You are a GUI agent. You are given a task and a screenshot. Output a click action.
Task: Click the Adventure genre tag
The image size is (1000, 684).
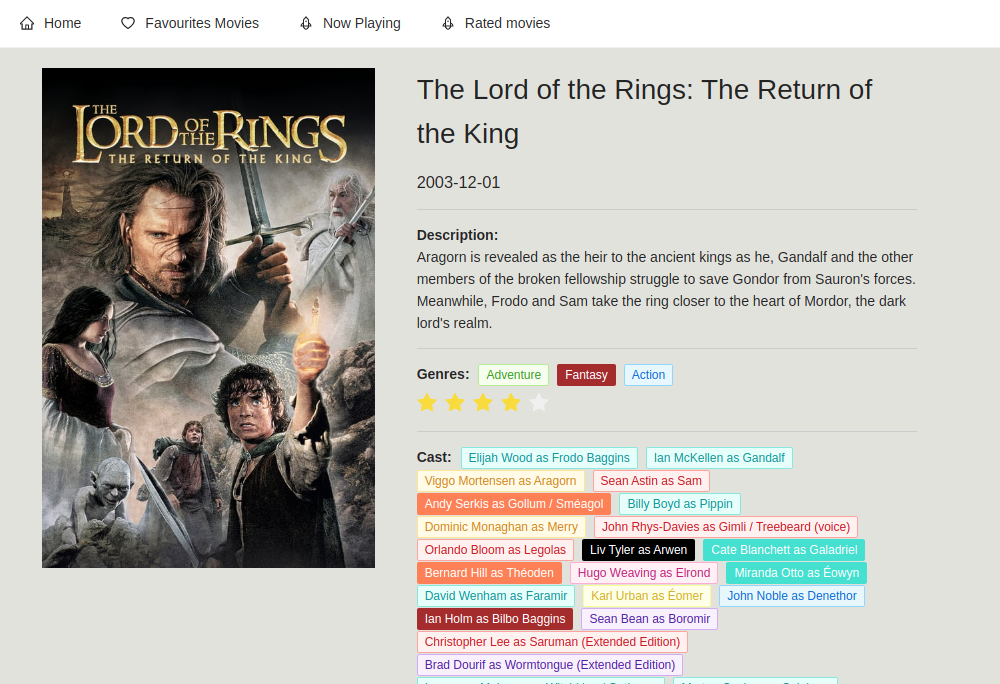pos(513,375)
